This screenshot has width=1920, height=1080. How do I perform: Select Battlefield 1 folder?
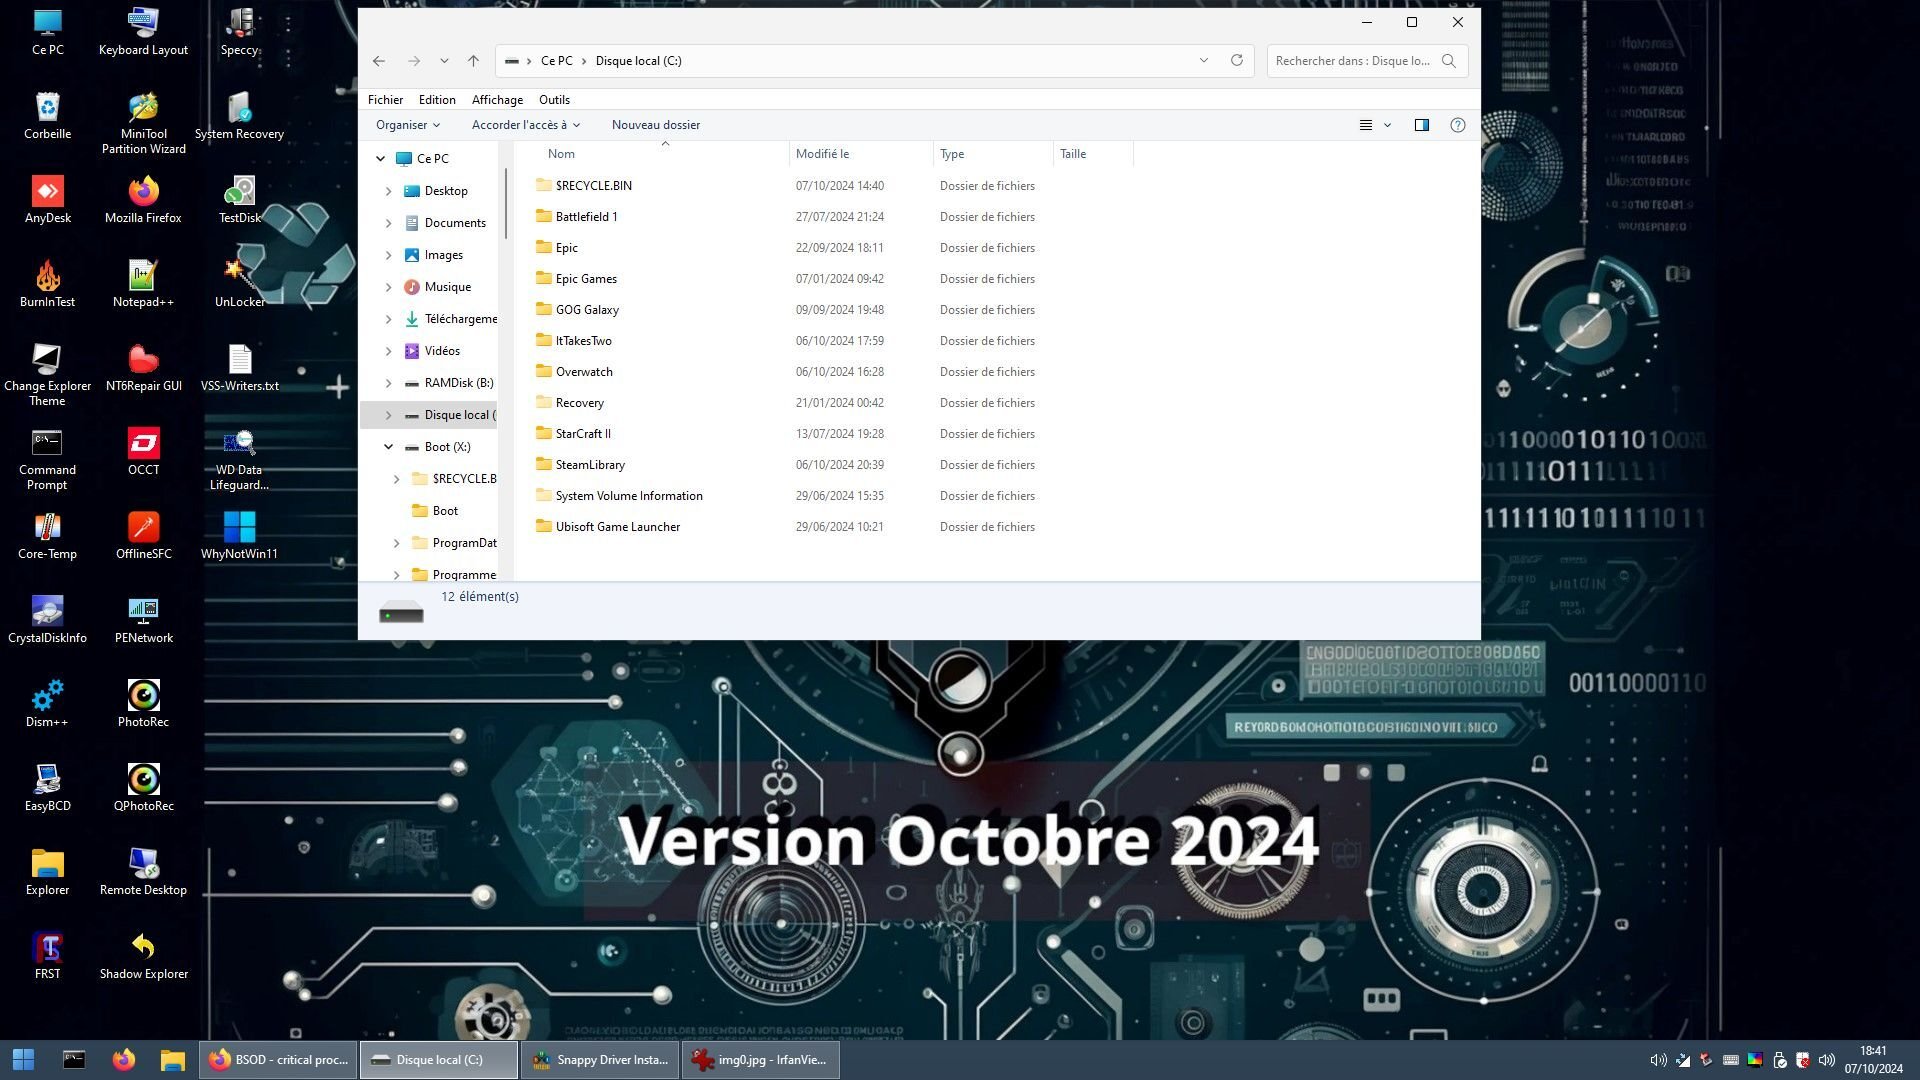coord(586,217)
